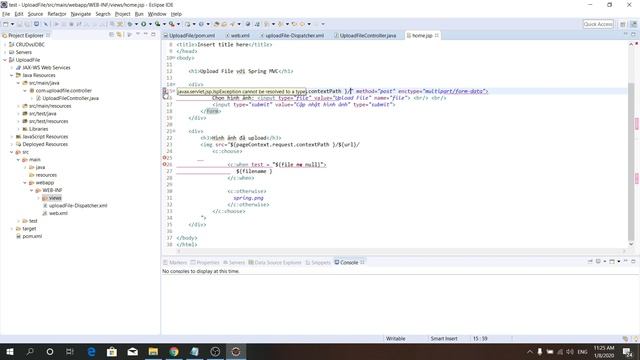Open Chrome from the Windows taskbar

(x=174, y=351)
